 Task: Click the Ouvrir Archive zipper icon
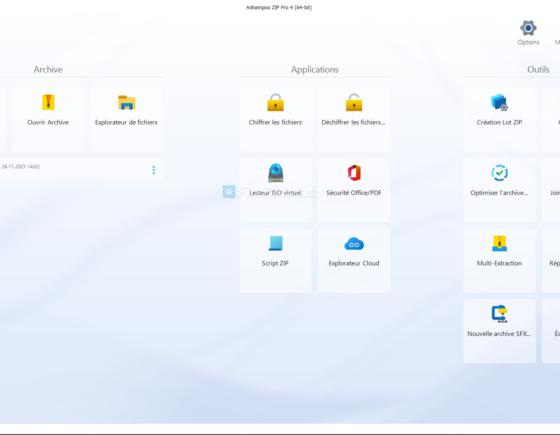pyautogui.click(x=48, y=102)
